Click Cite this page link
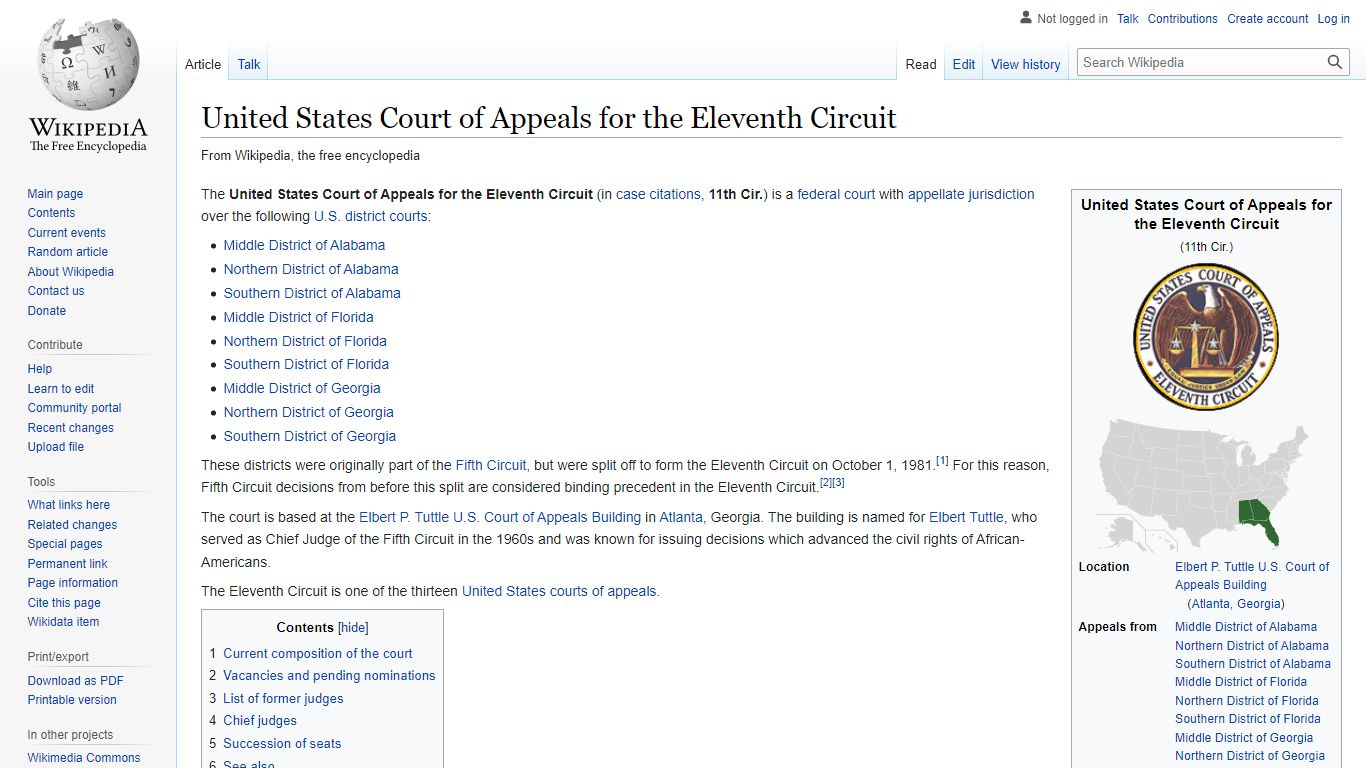The image size is (1366, 768). [64, 603]
